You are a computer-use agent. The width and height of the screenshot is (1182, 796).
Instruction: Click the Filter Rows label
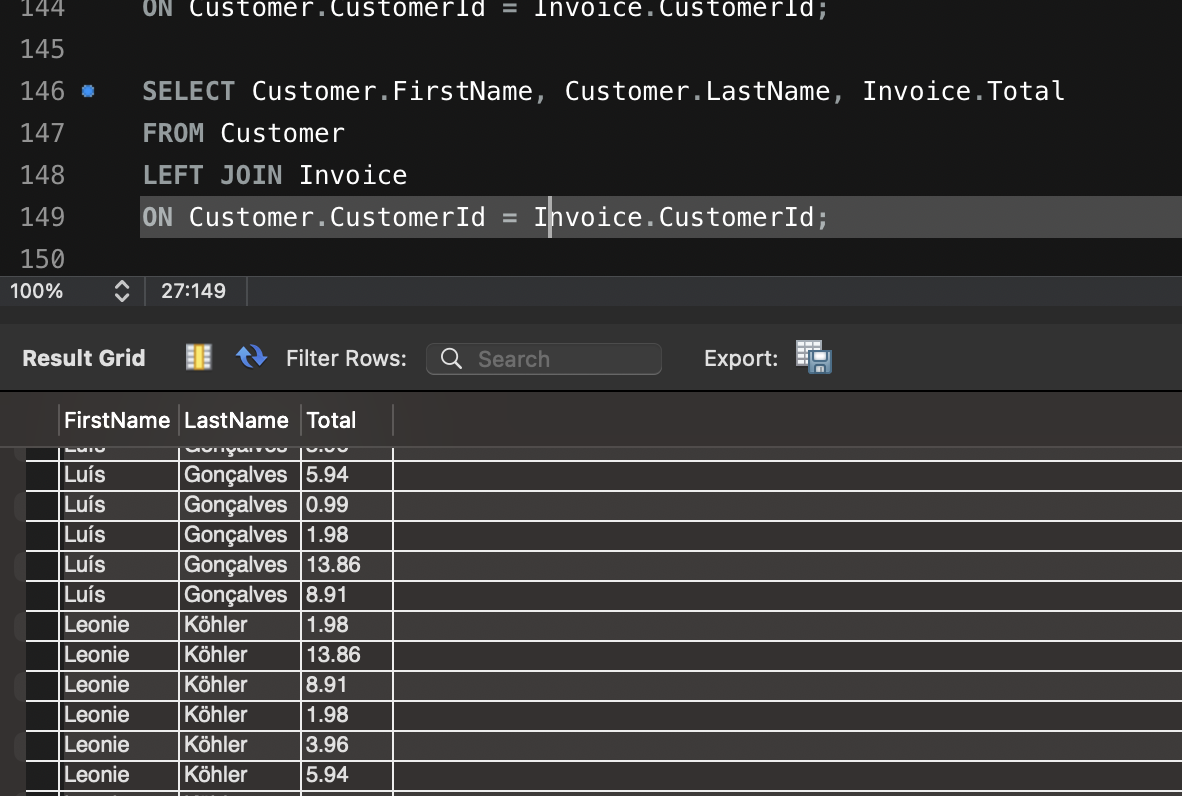pyautogui.click(x=346, y=358)
